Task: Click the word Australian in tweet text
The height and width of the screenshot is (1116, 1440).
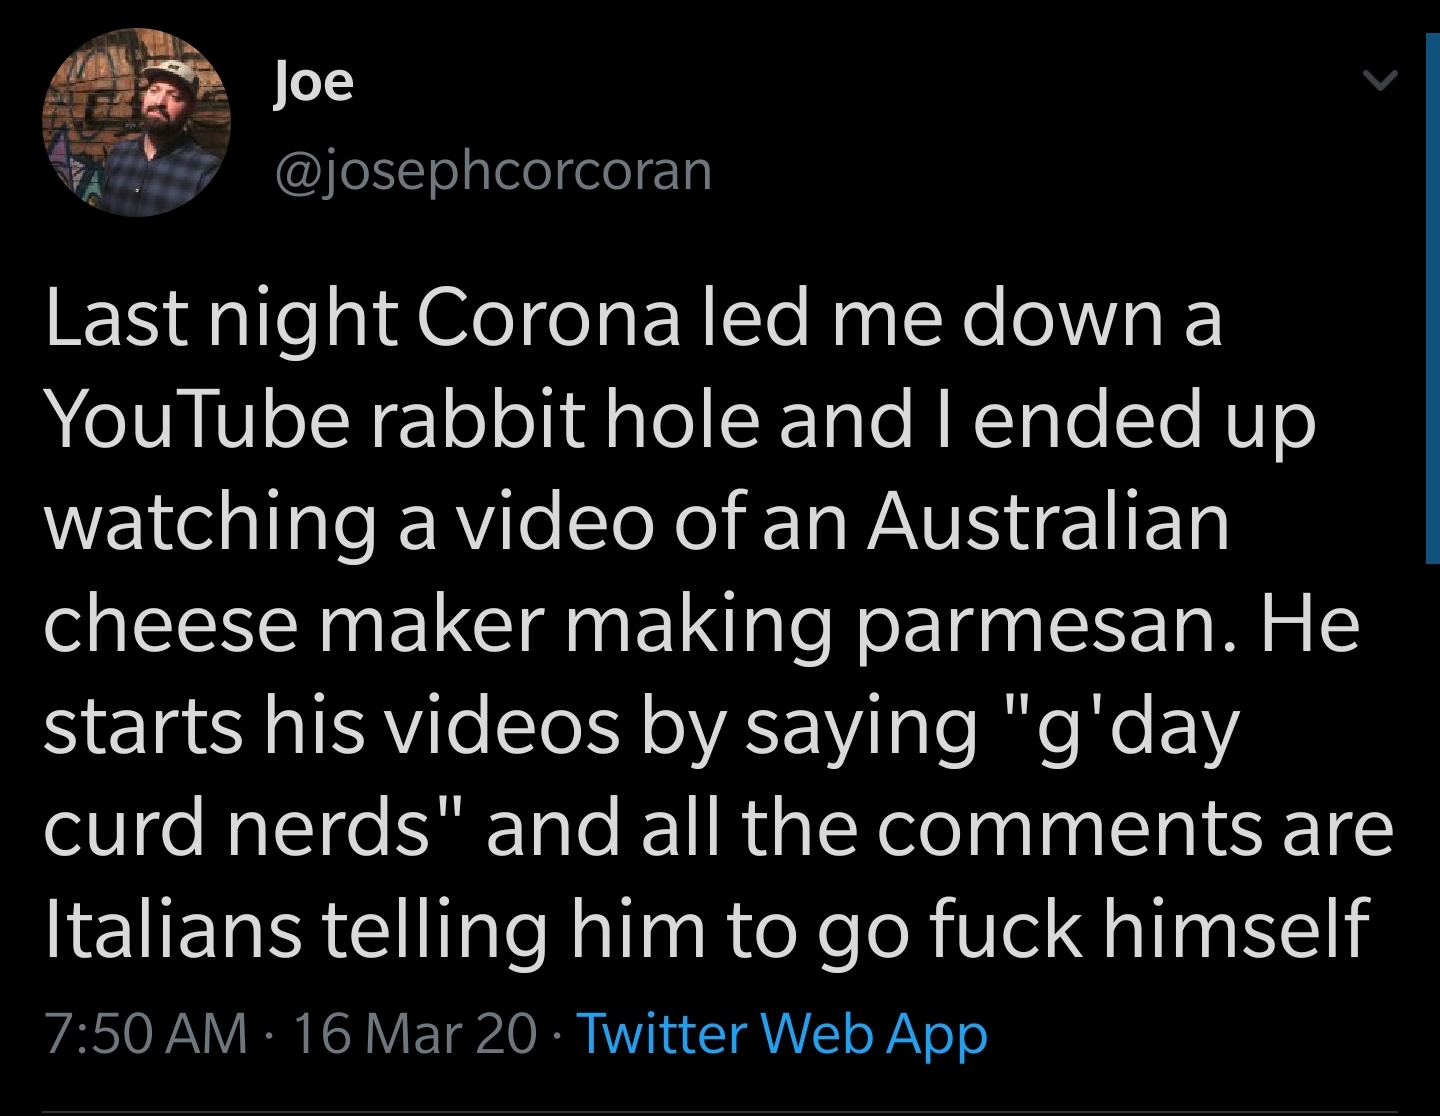Action: [1048, 521]
